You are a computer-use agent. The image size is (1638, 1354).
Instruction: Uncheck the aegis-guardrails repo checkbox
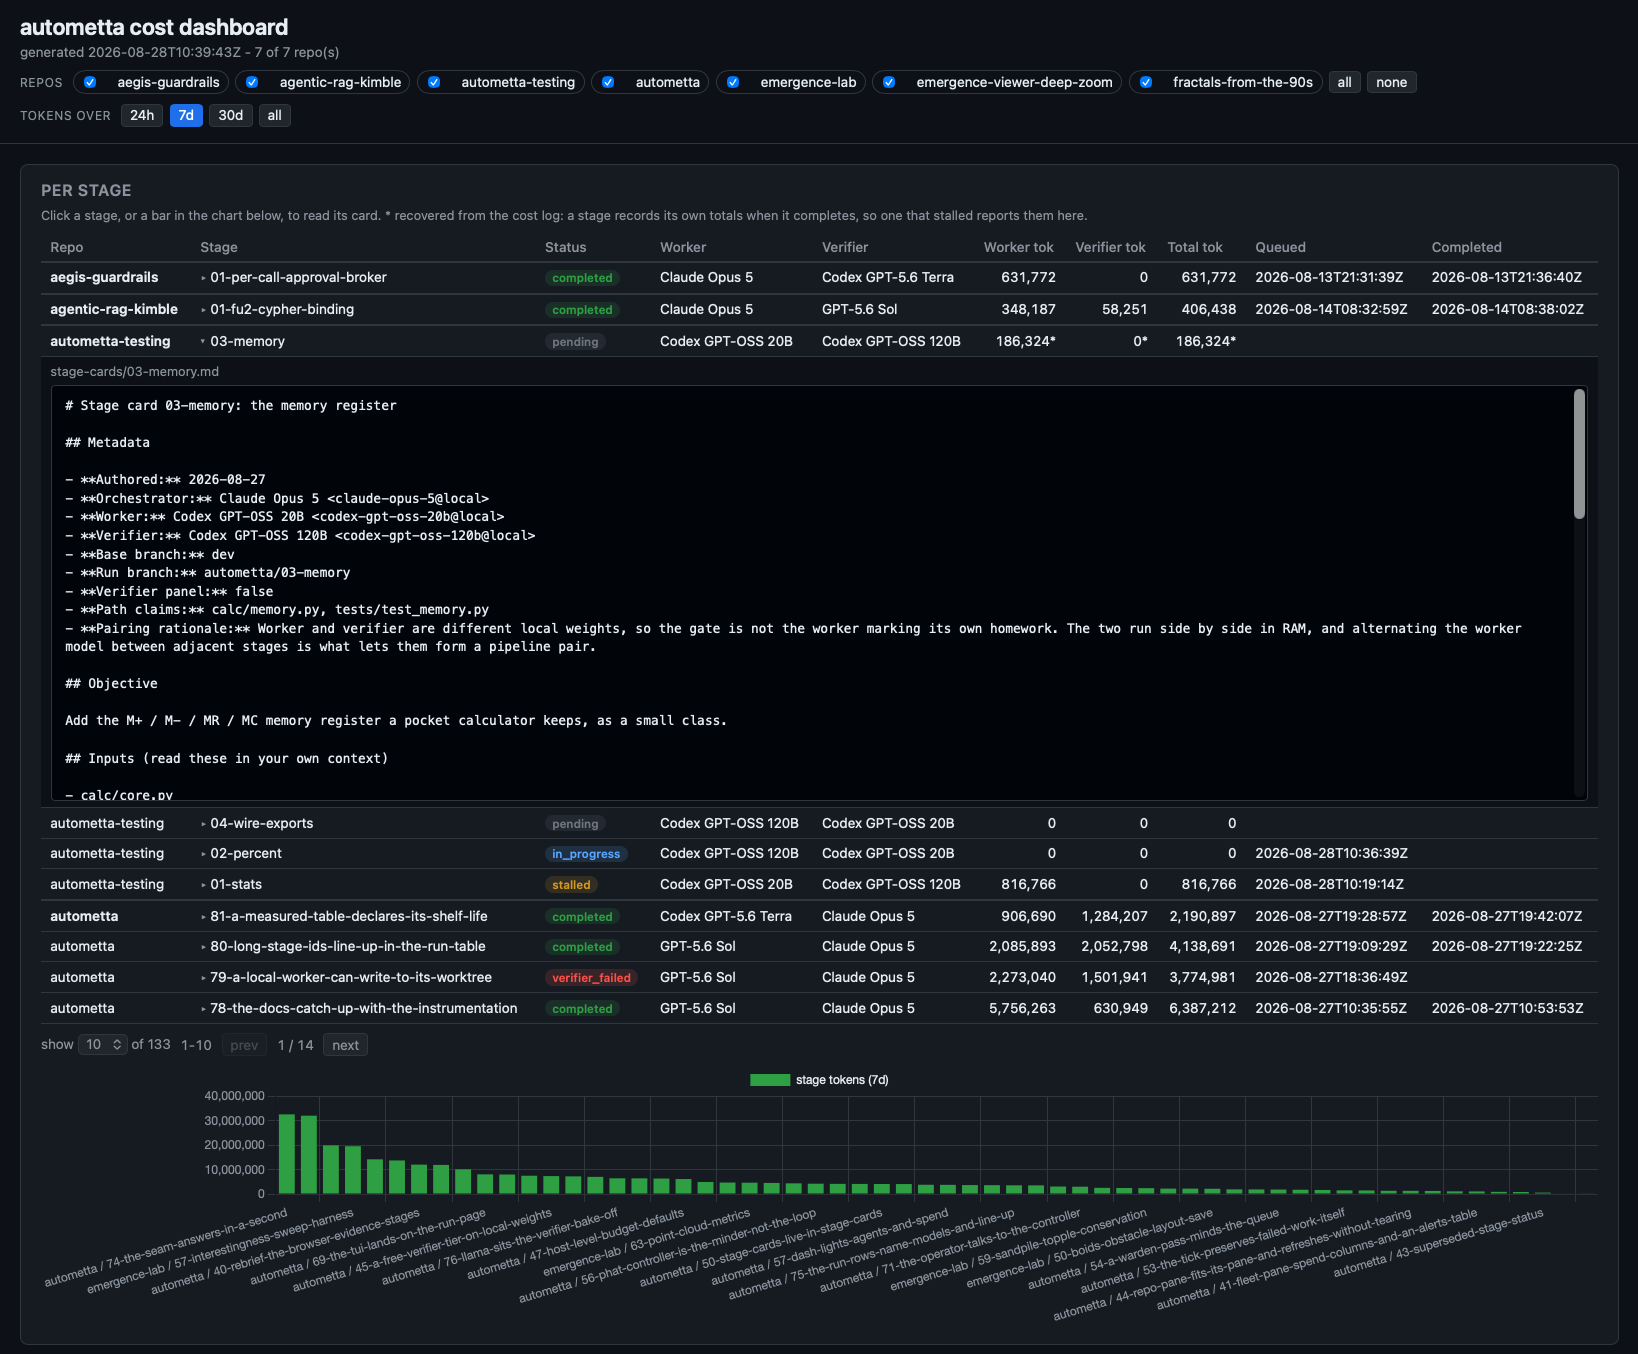coord(90,82)
